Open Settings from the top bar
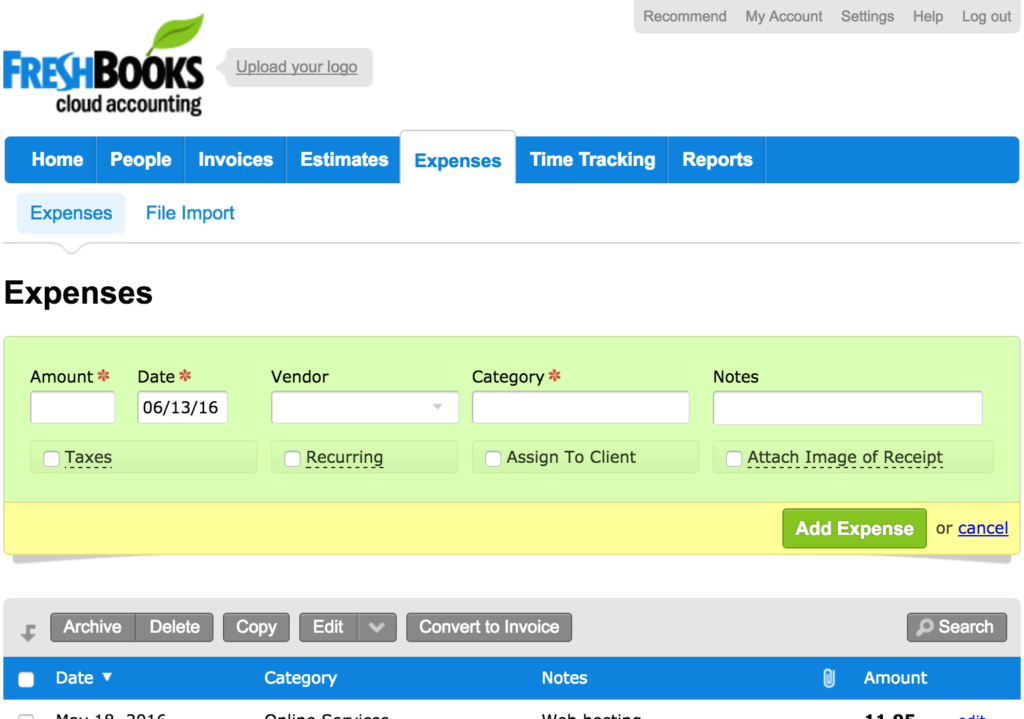This screenshot has width=1024, height=719. click(x=867, y=16)
